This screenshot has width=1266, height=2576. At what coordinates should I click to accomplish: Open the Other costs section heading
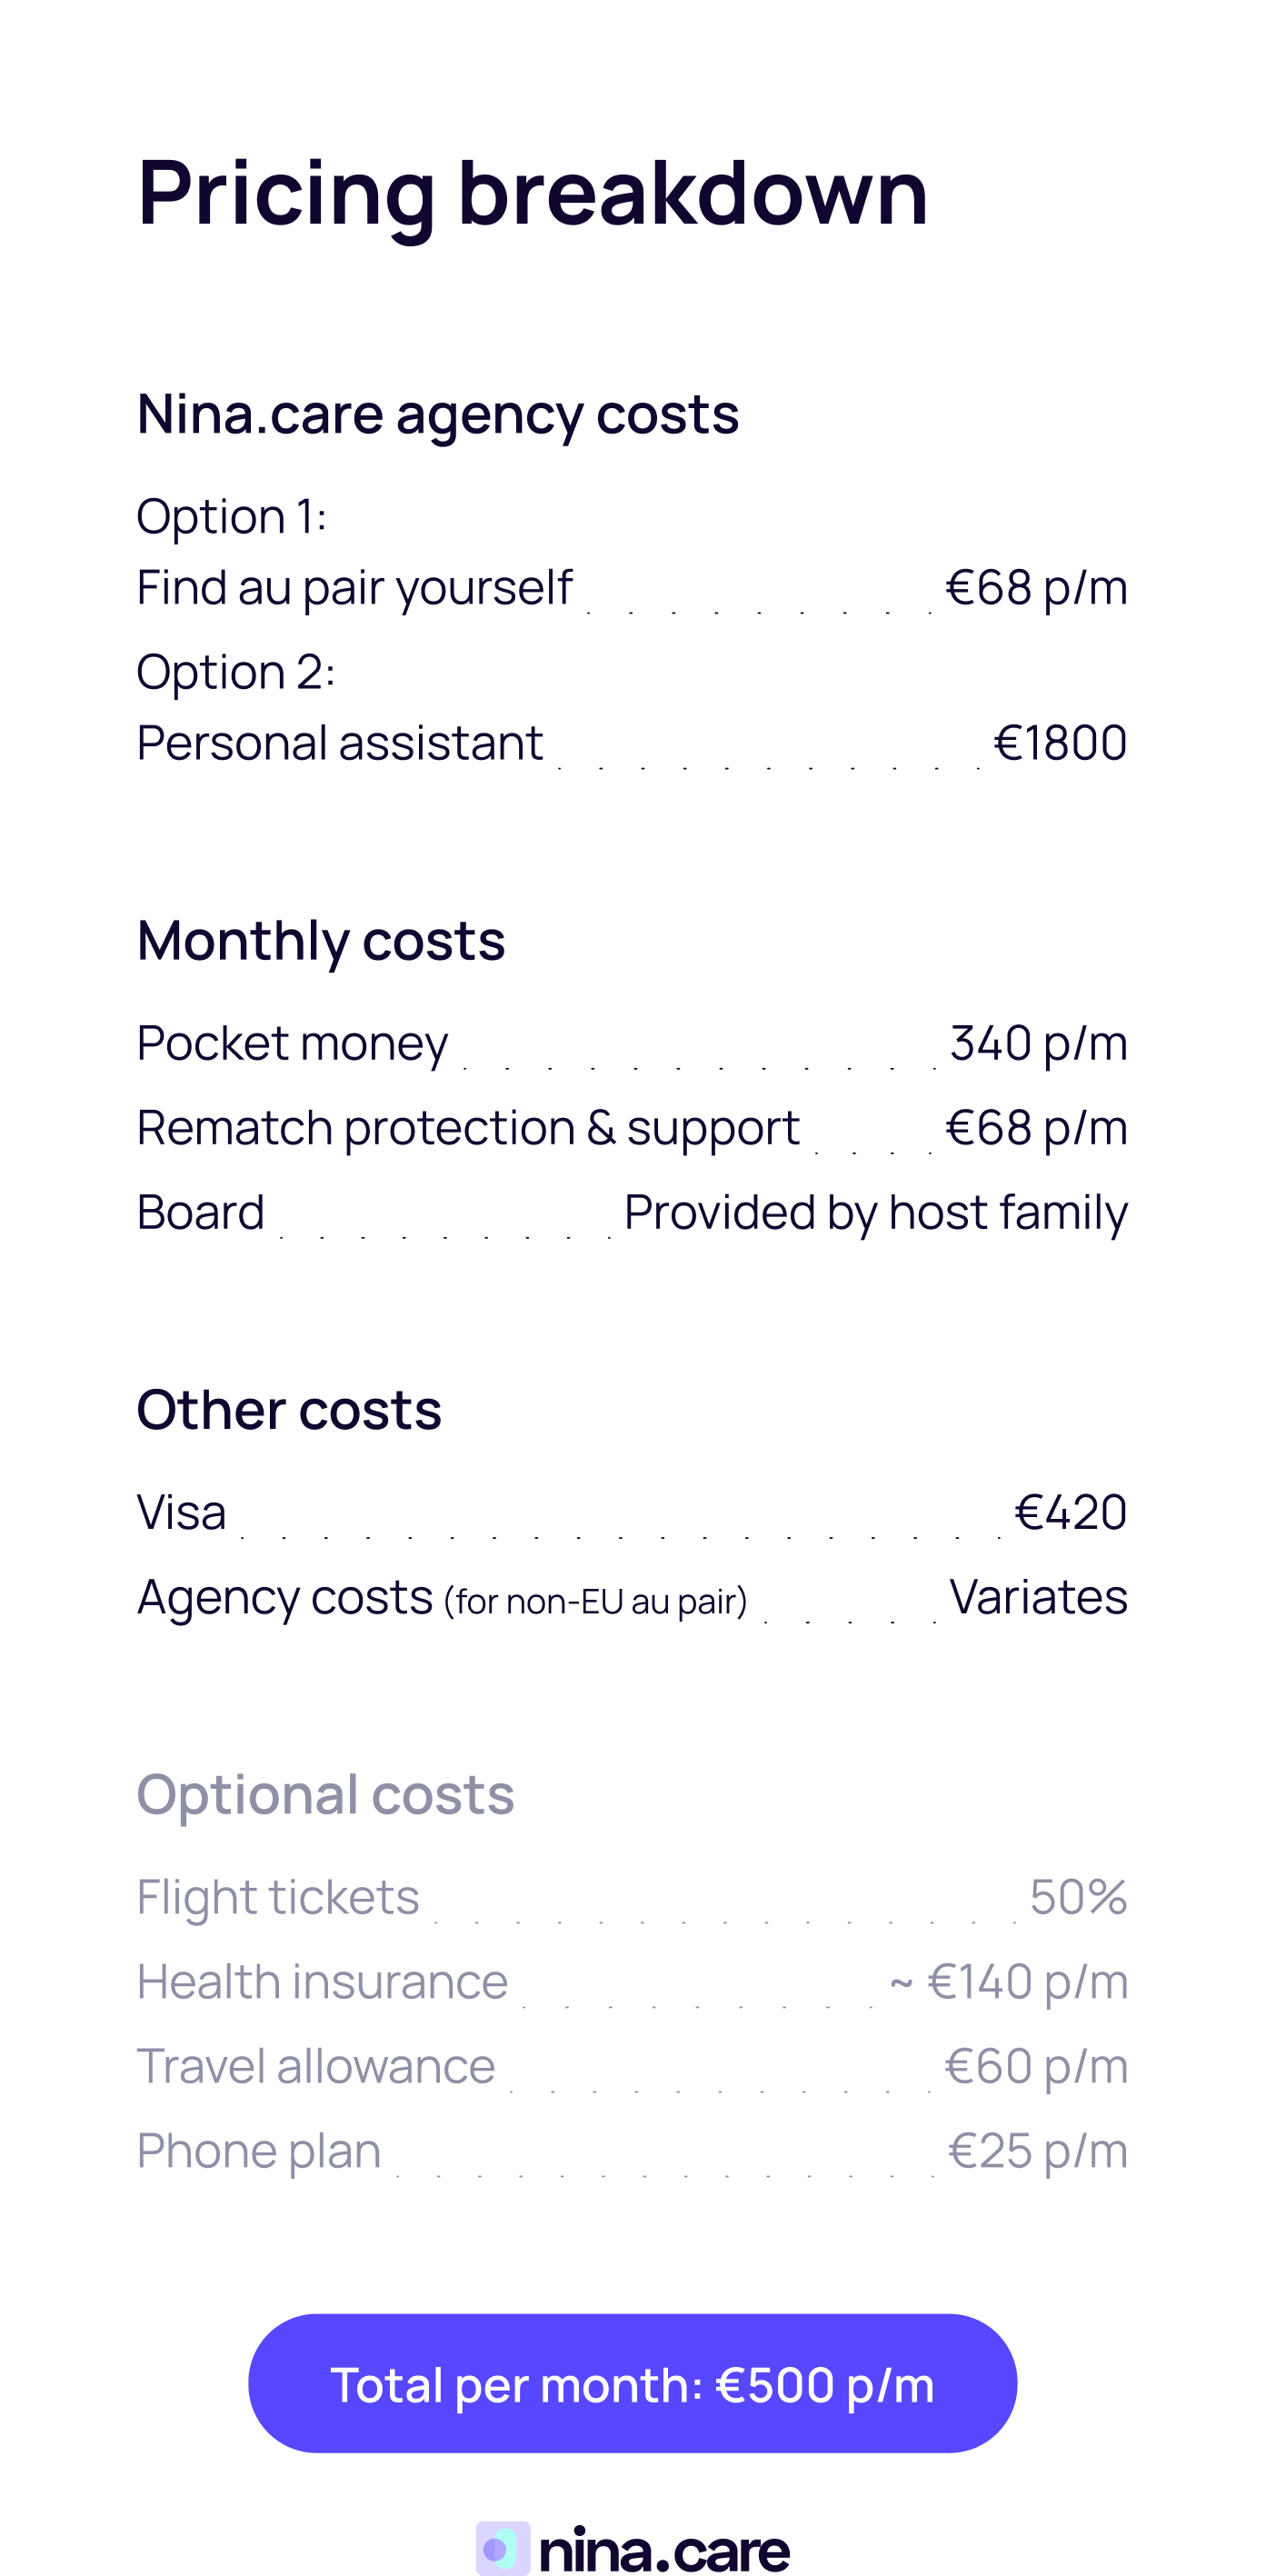[289, 1410]
